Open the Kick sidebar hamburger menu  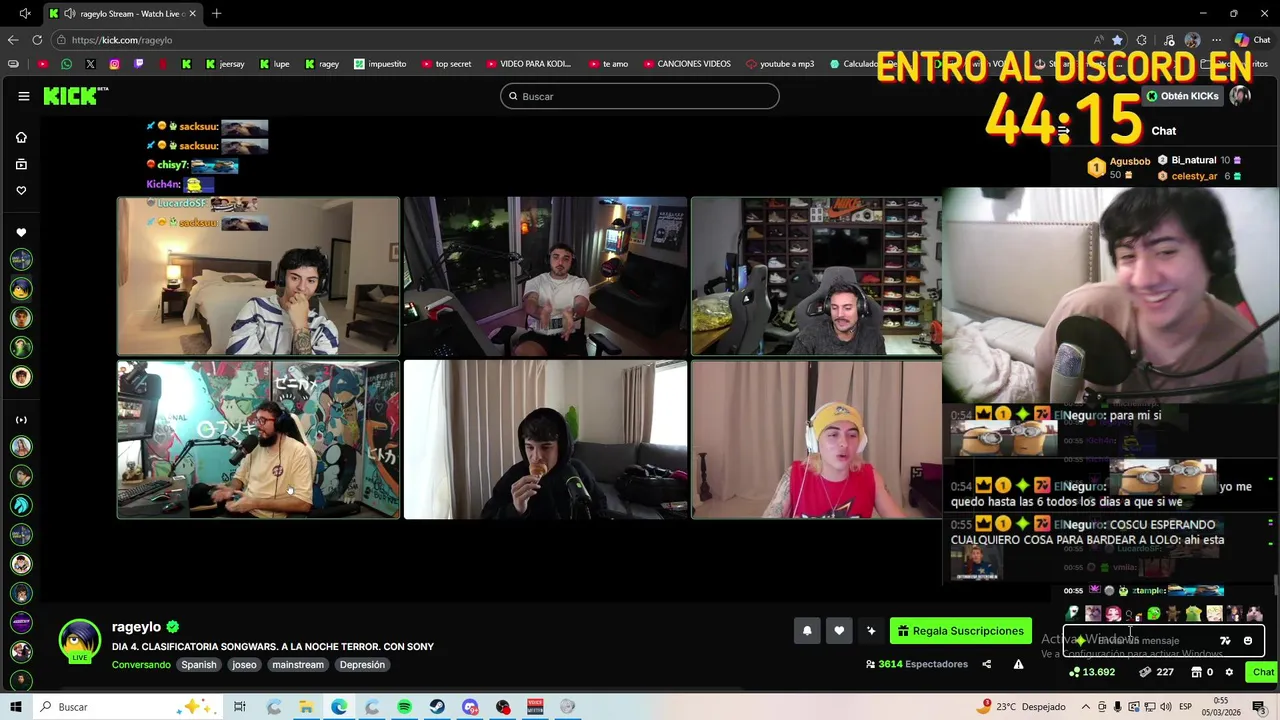(23, 96)
